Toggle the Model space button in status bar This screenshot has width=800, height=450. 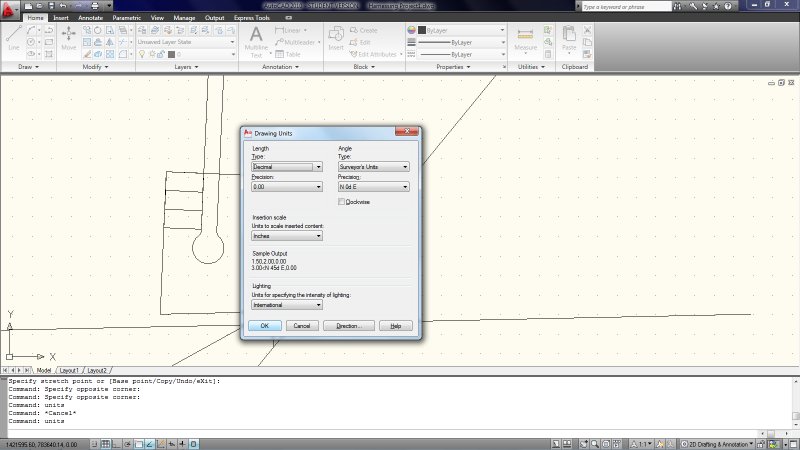click(x=556, y=444)
